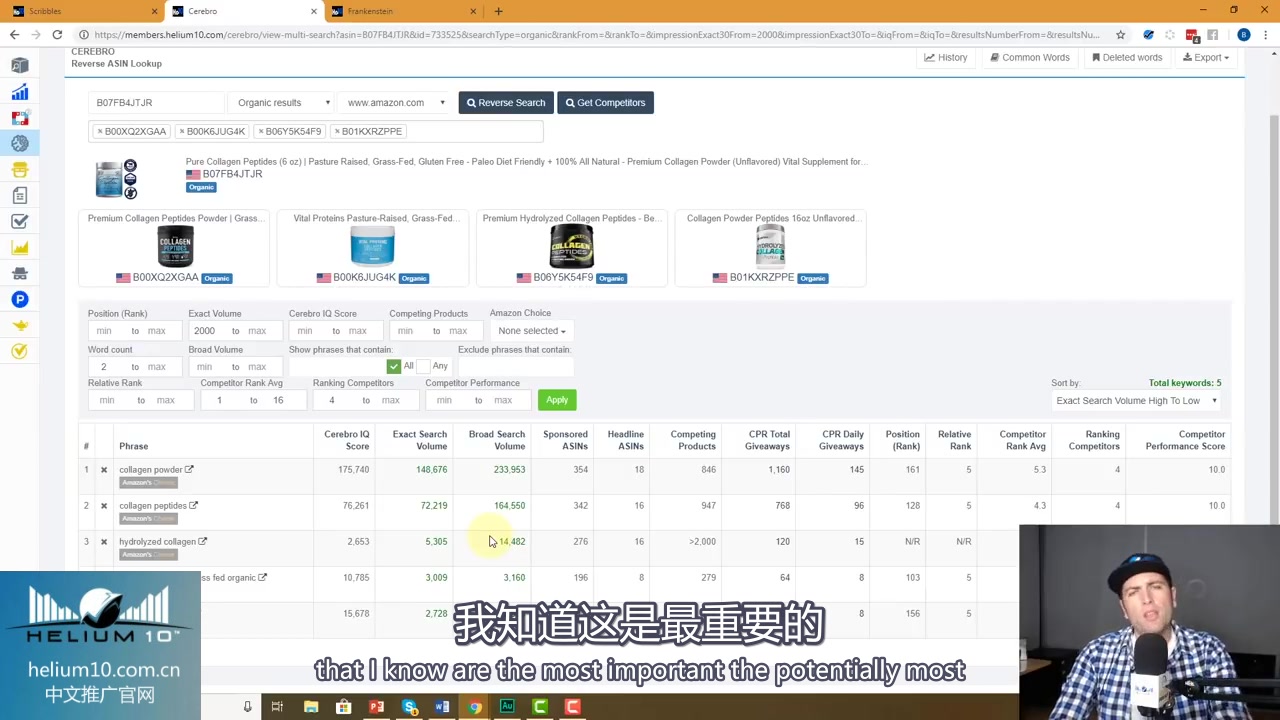Click the 'Show phrases that contain' text field

(336, 367)
